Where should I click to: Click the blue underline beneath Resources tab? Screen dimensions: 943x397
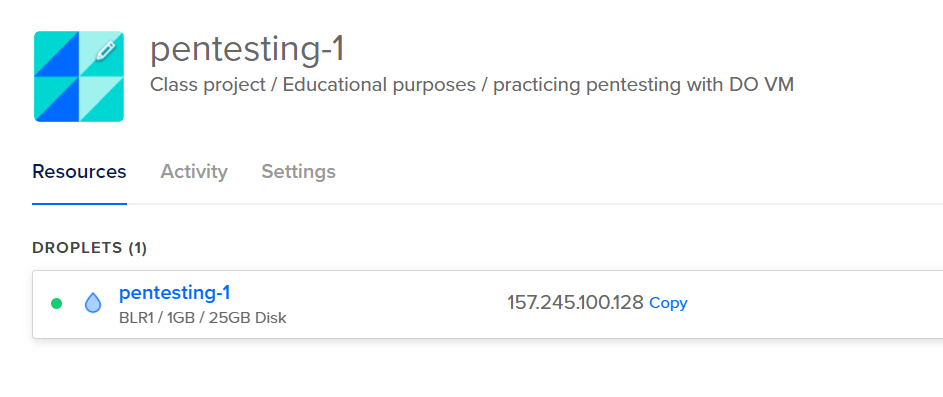point(79,203)
